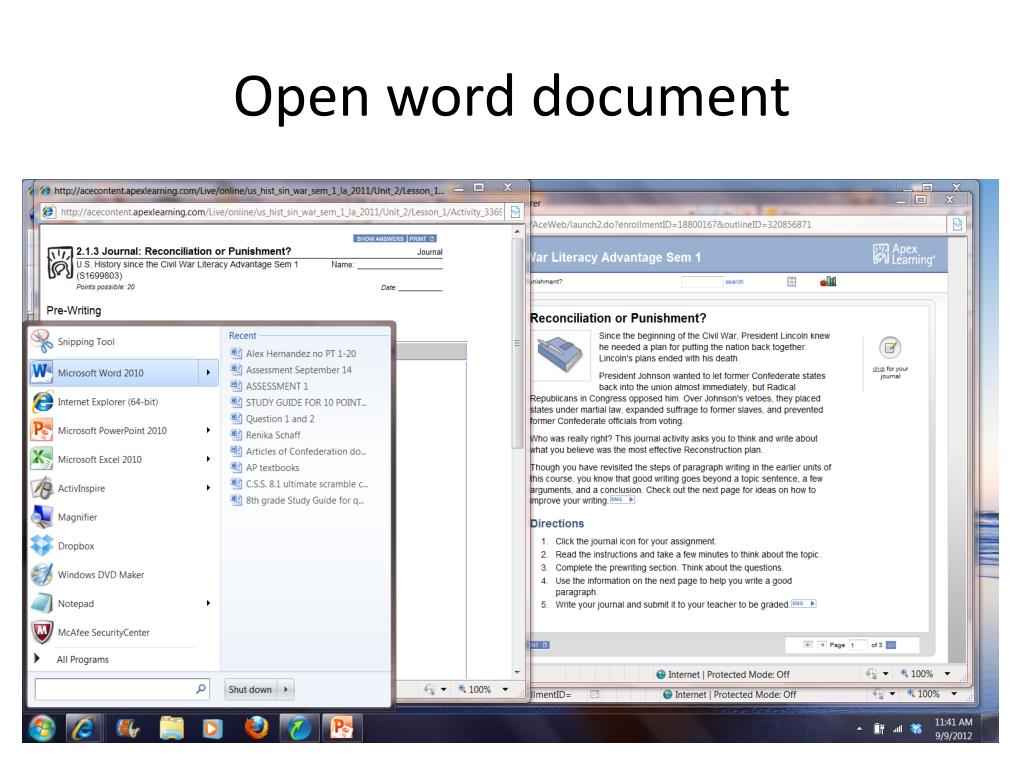Open Apex window zoom 100% dropdown
1024x768 pixels.
947,673
